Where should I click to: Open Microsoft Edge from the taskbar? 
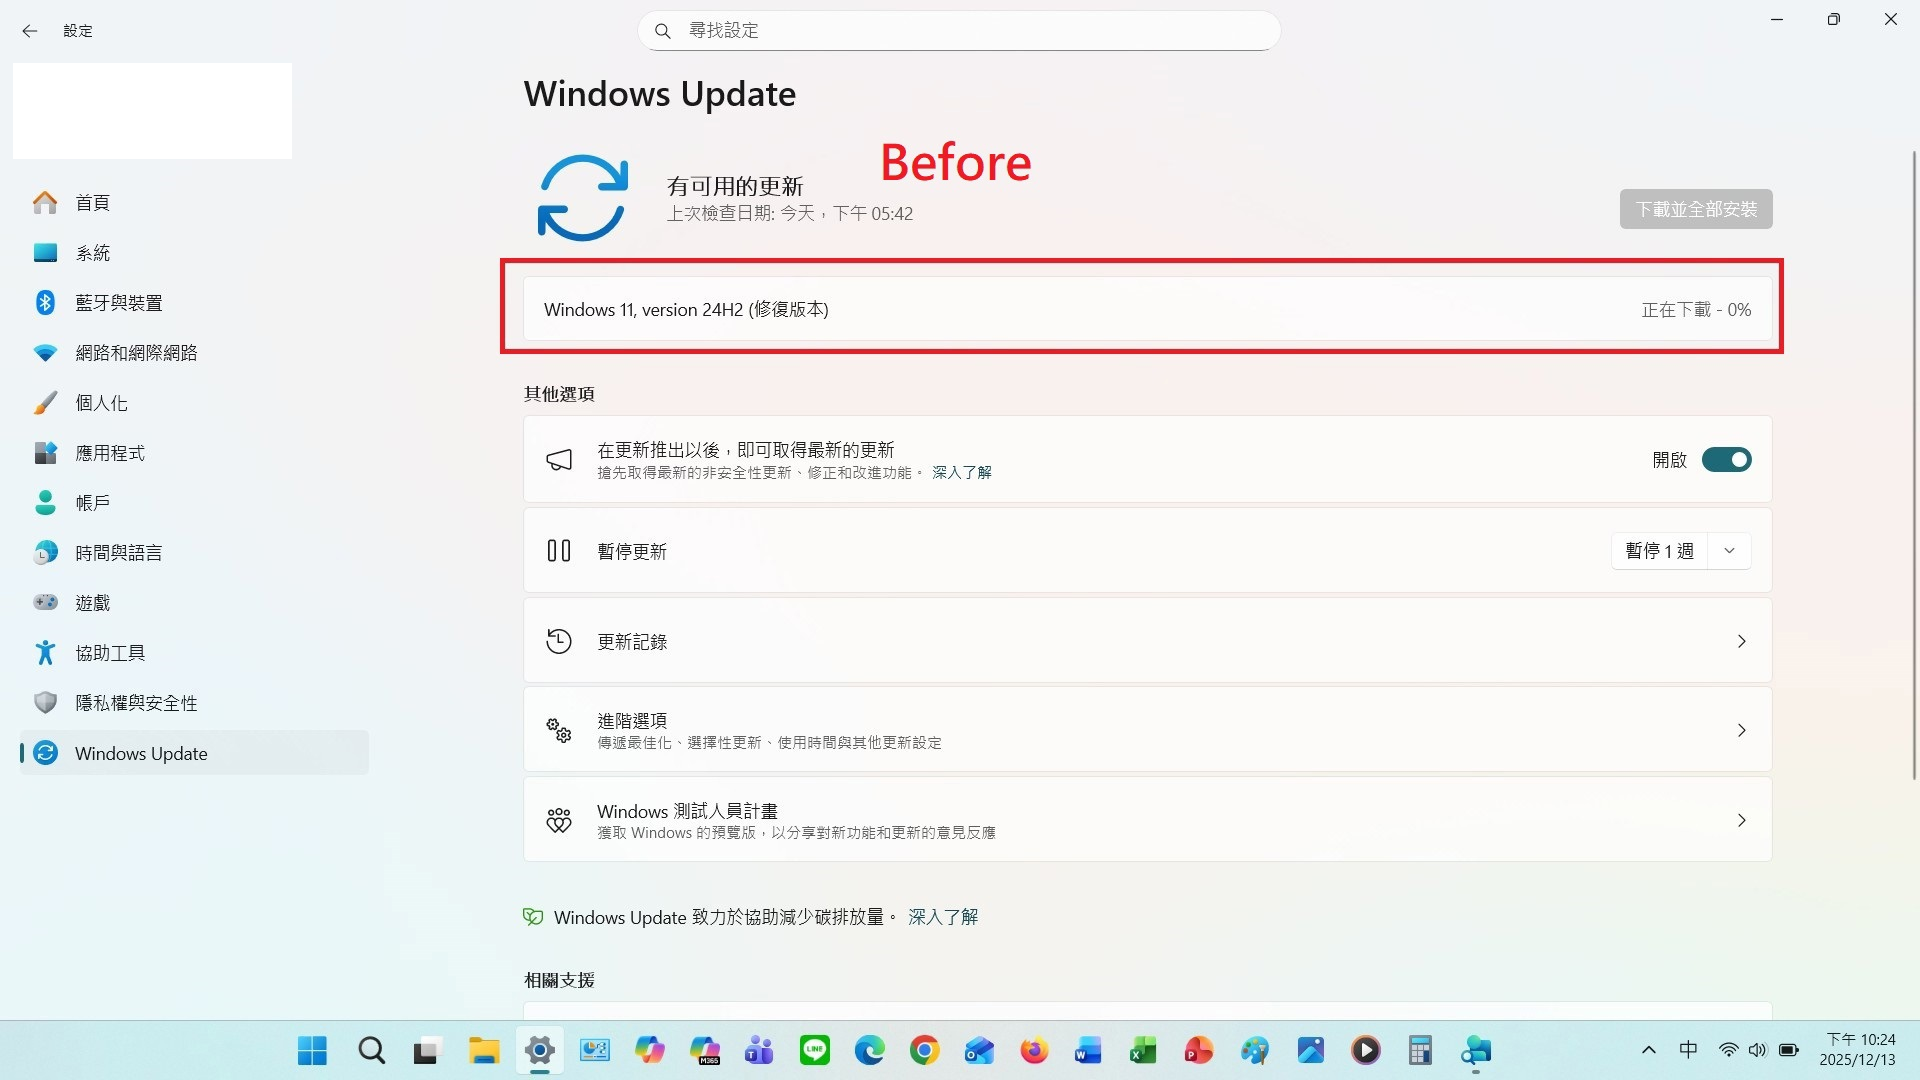(x=869, y=1050)
